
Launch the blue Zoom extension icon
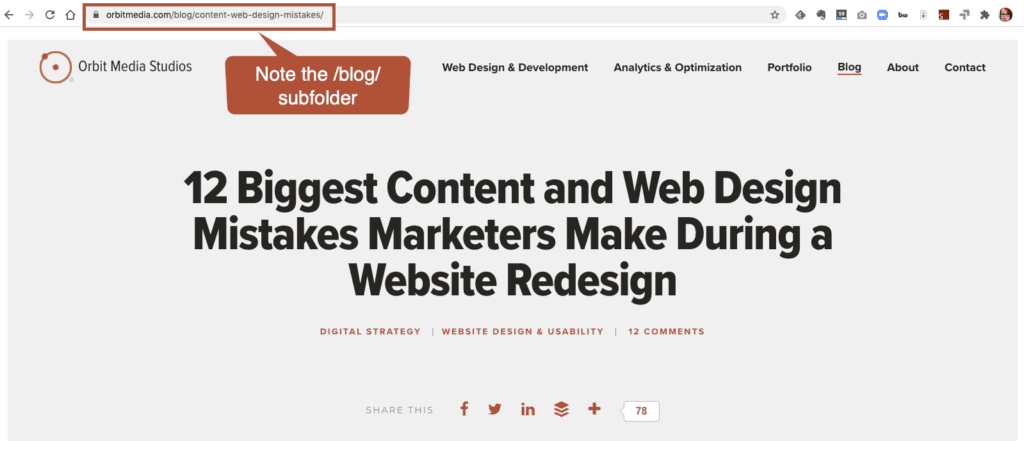click(x=882, y=15)
